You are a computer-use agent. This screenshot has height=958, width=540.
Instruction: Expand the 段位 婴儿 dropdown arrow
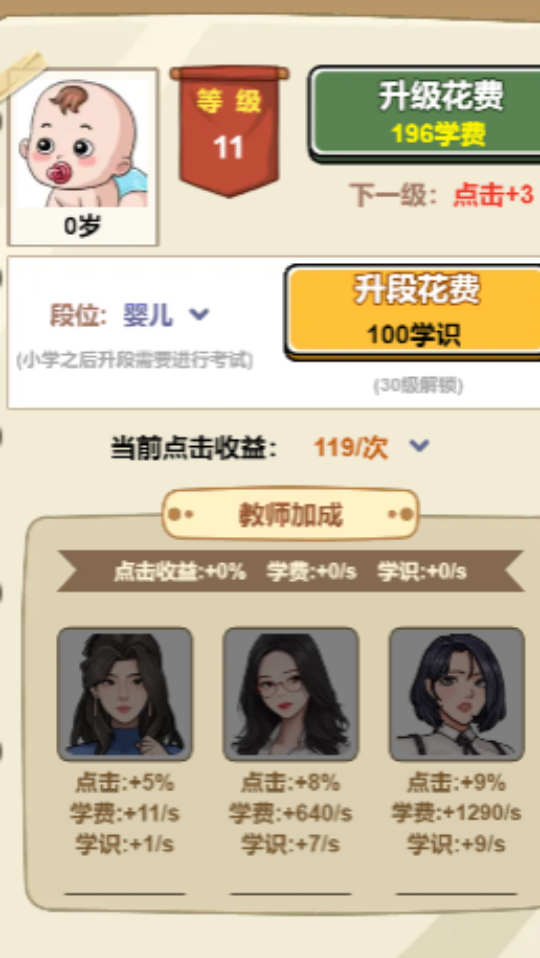tap(199, 315)
